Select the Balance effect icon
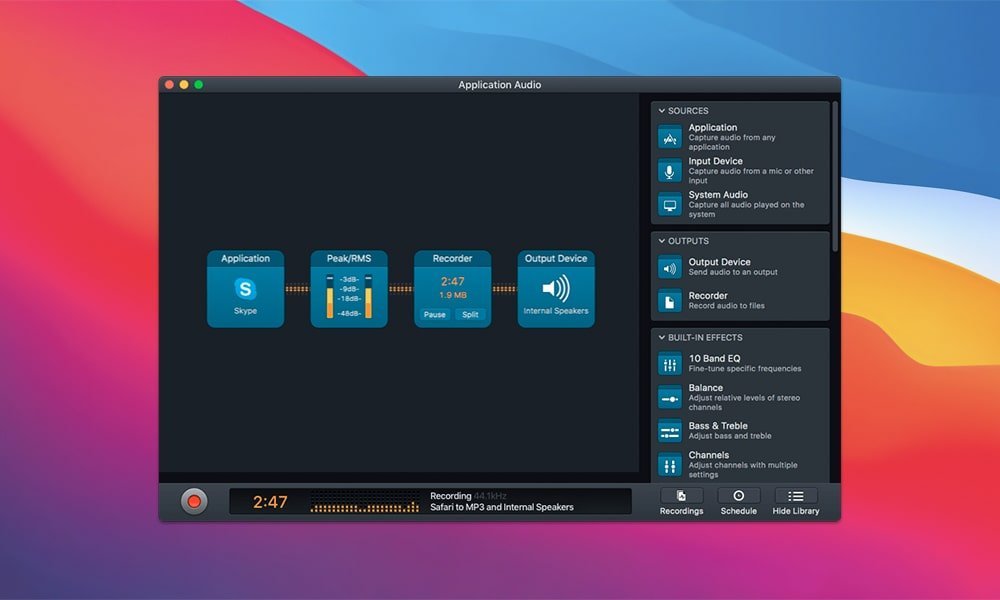Image resolution: width=1000 pixels, height=600 pixels. 669,398
